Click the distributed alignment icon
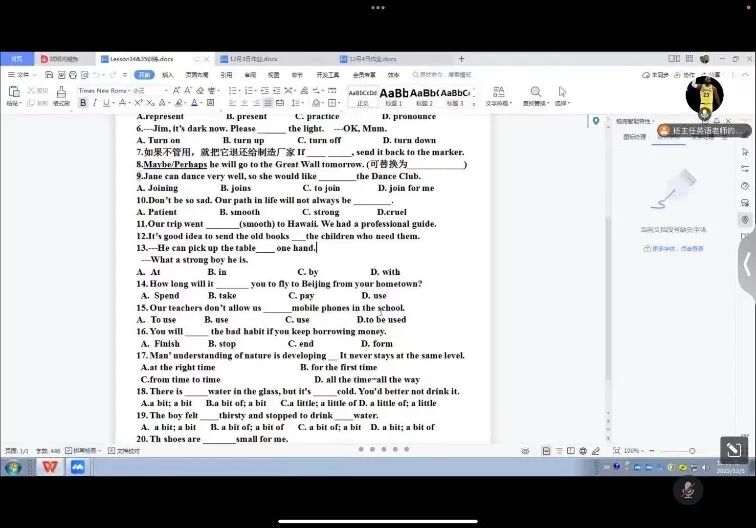This screenshot has width=756, height=528. click(x=280, y=103)
